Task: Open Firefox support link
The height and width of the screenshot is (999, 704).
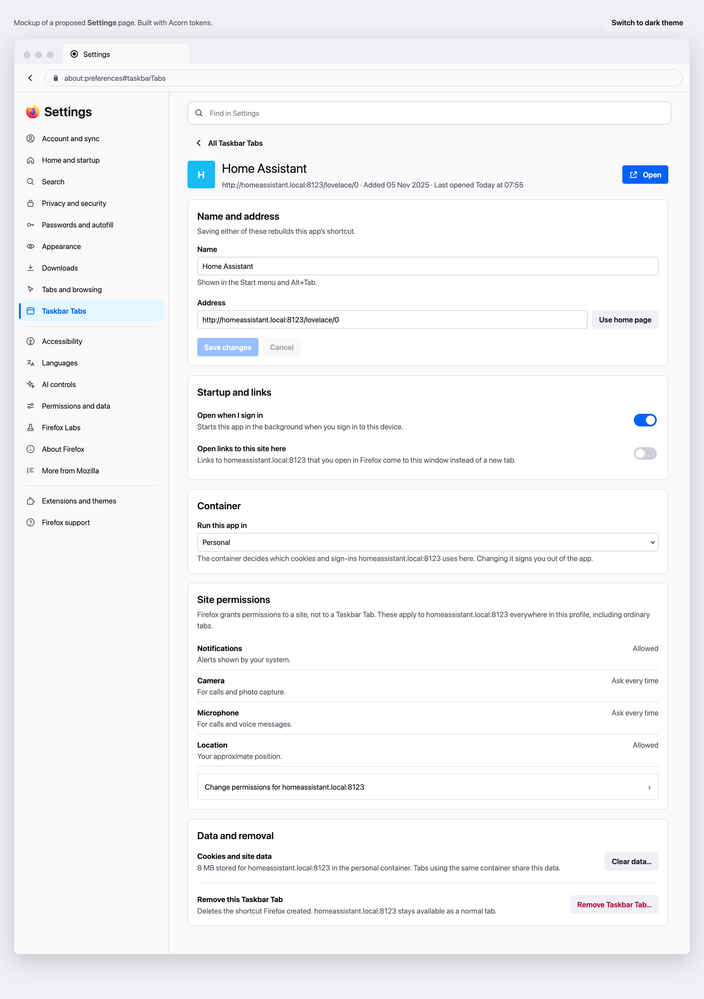Action: [x=91, y=522]
